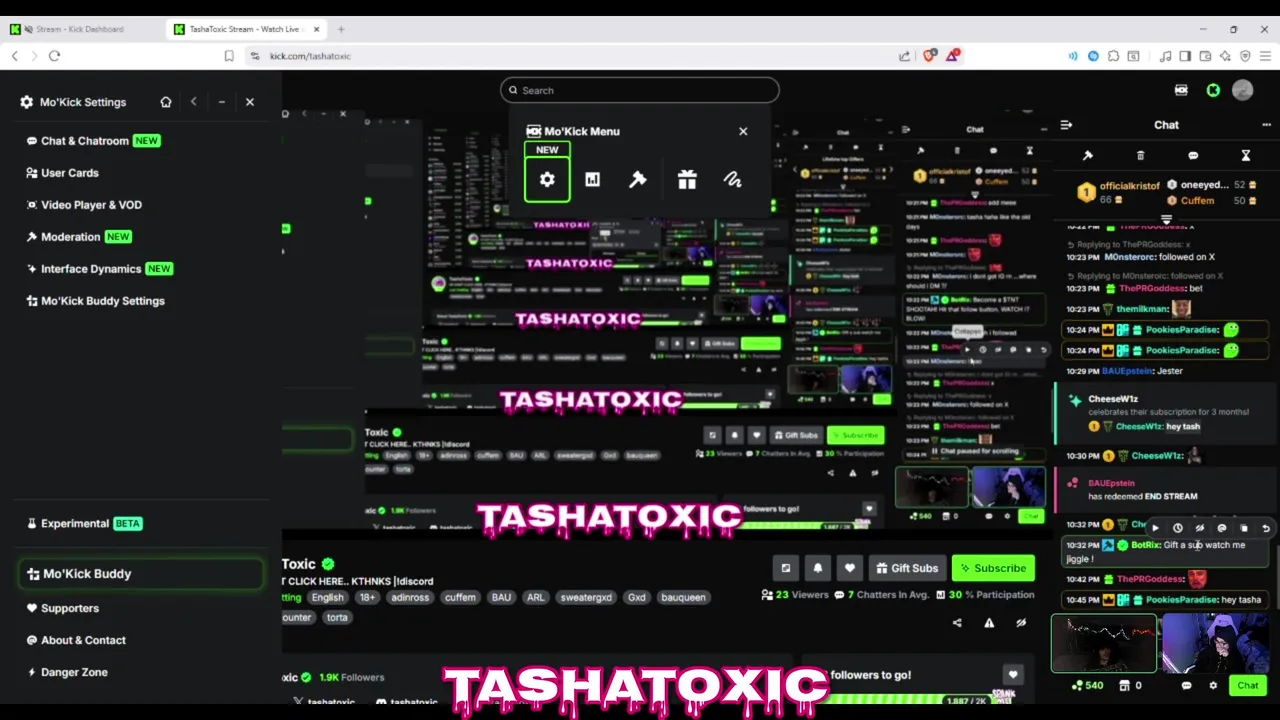This screenshot has height=720, width=1280.
Task: Close the Mo'Kick Menu popup
Action: (x=743, y=131)
